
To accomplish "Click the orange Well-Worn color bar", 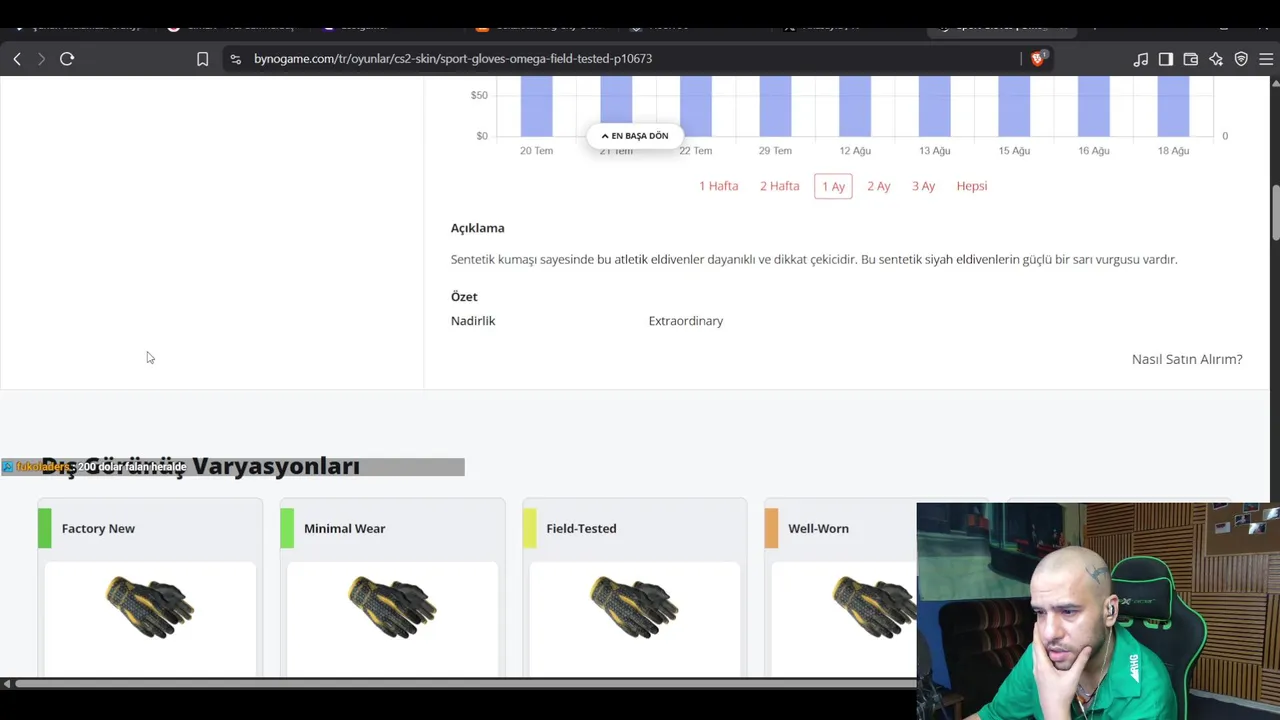I will (771, 528).
